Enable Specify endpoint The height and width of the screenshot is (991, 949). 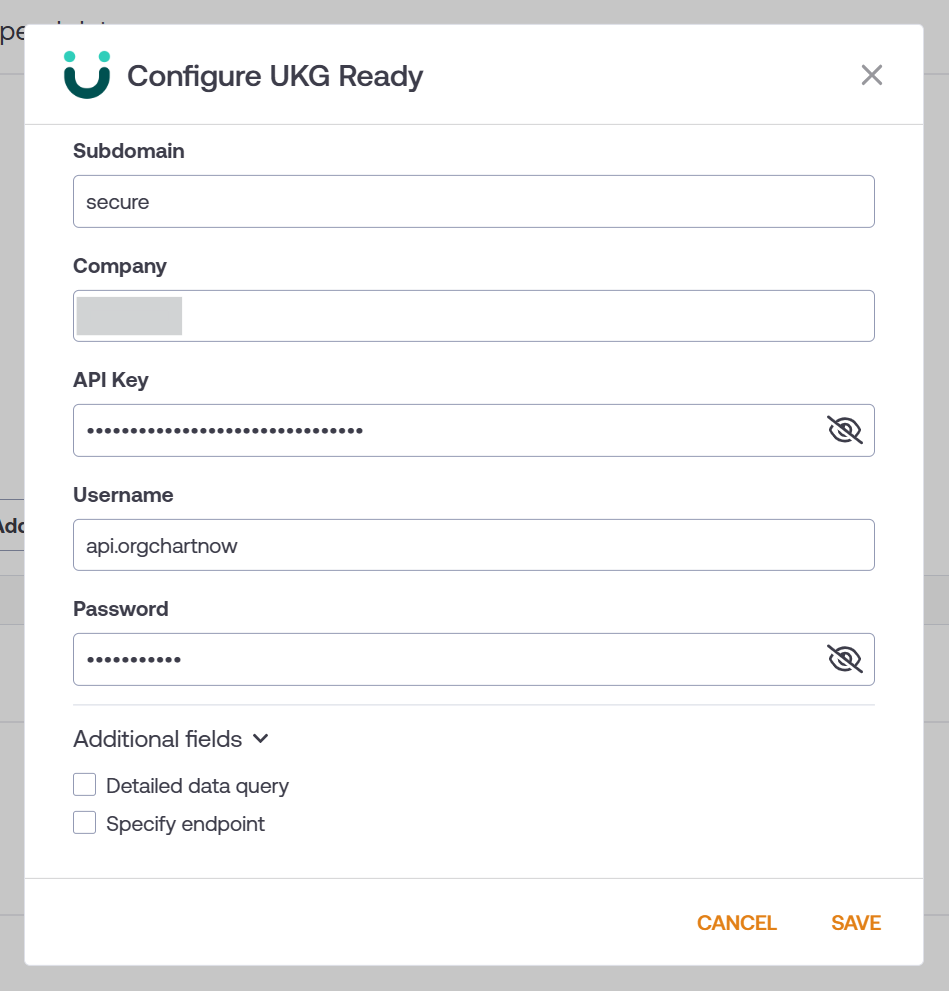[x=84, y=822]
